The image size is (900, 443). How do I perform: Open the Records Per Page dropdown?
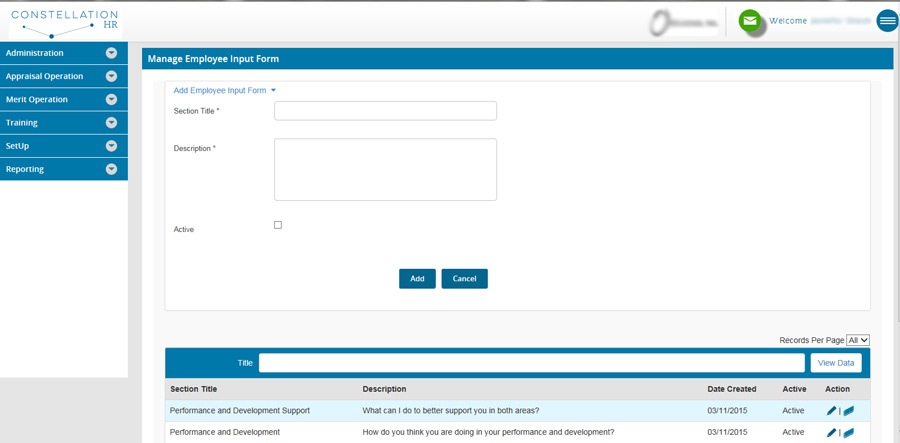pyautogui.click(x=858, y=340)
